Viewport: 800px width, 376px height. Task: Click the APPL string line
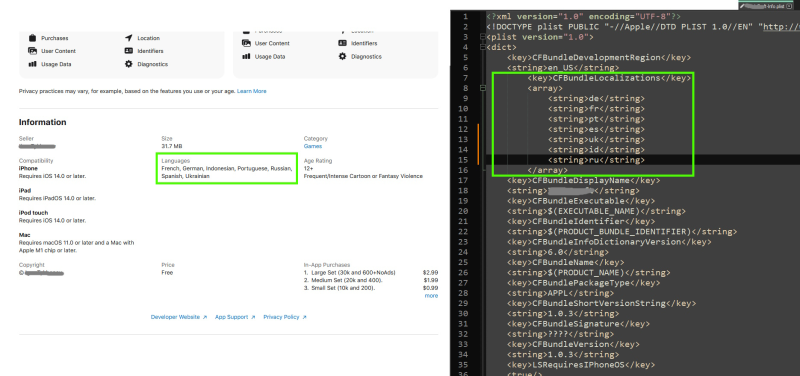pyautogui.click(x=560, y=293)
